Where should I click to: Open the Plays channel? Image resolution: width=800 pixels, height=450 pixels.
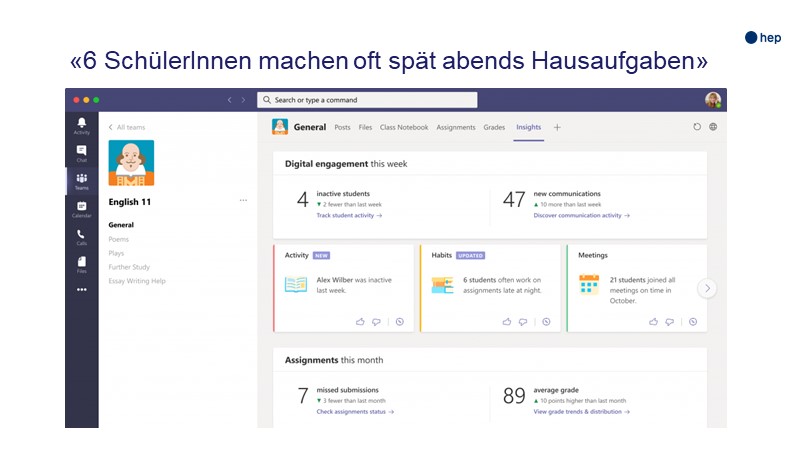(116, 253)
